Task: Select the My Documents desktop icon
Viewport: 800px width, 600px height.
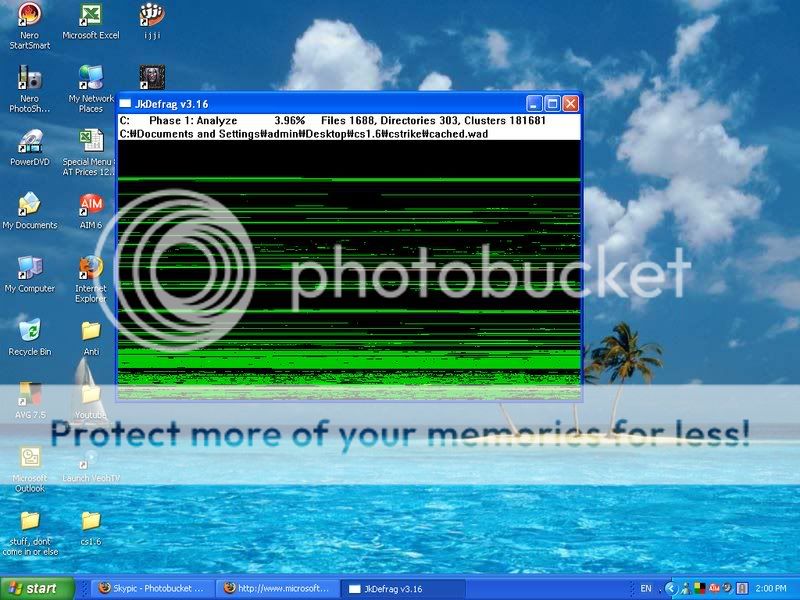Action: click(x=30, y=211)
